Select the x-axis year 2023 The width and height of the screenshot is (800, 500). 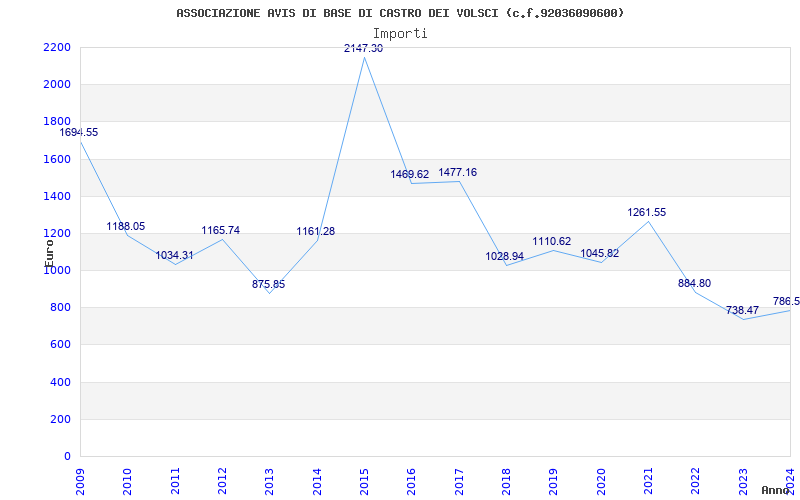point(743,481)
